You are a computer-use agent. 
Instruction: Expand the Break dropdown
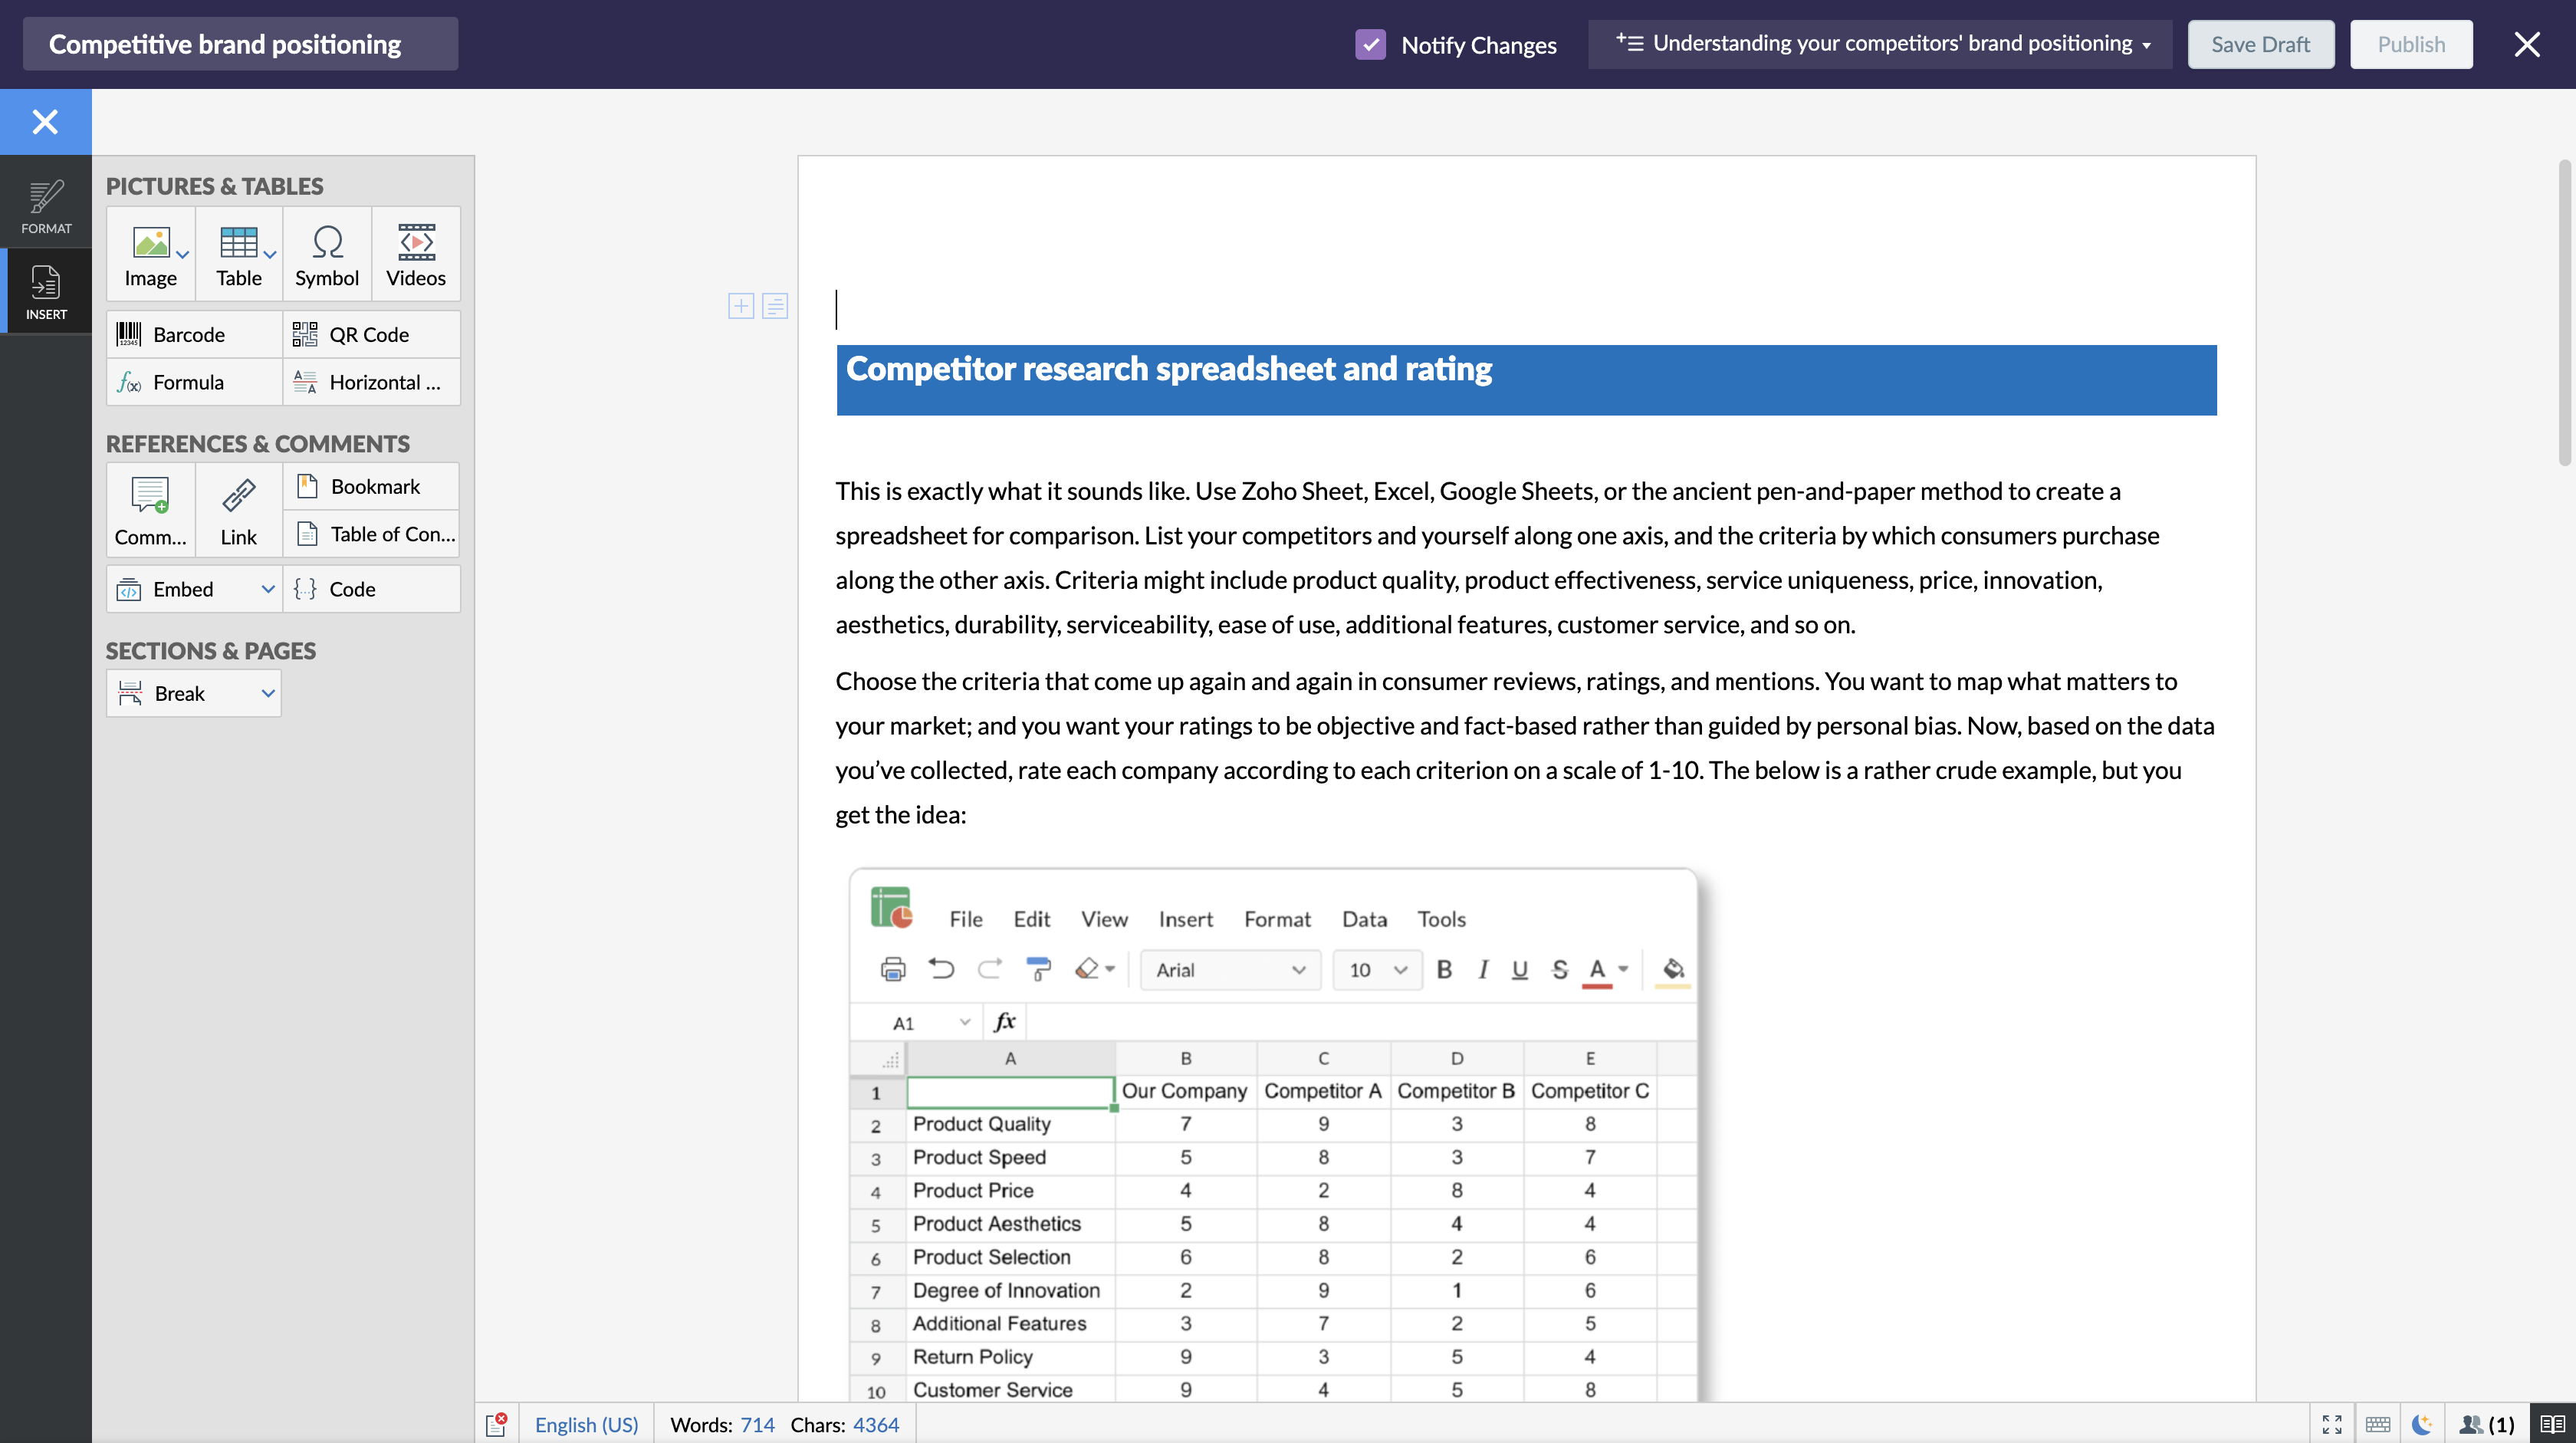(267, 693)
